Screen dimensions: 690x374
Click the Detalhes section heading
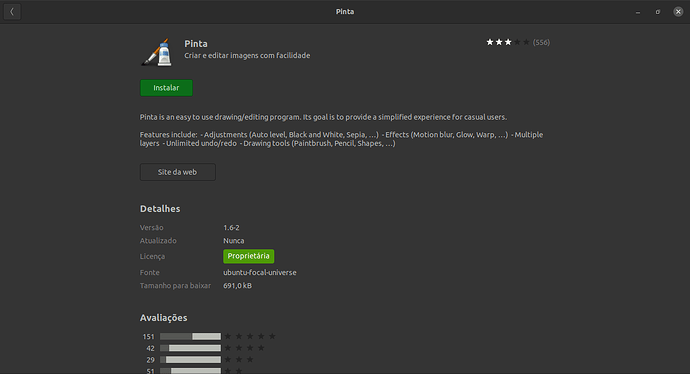160,209
